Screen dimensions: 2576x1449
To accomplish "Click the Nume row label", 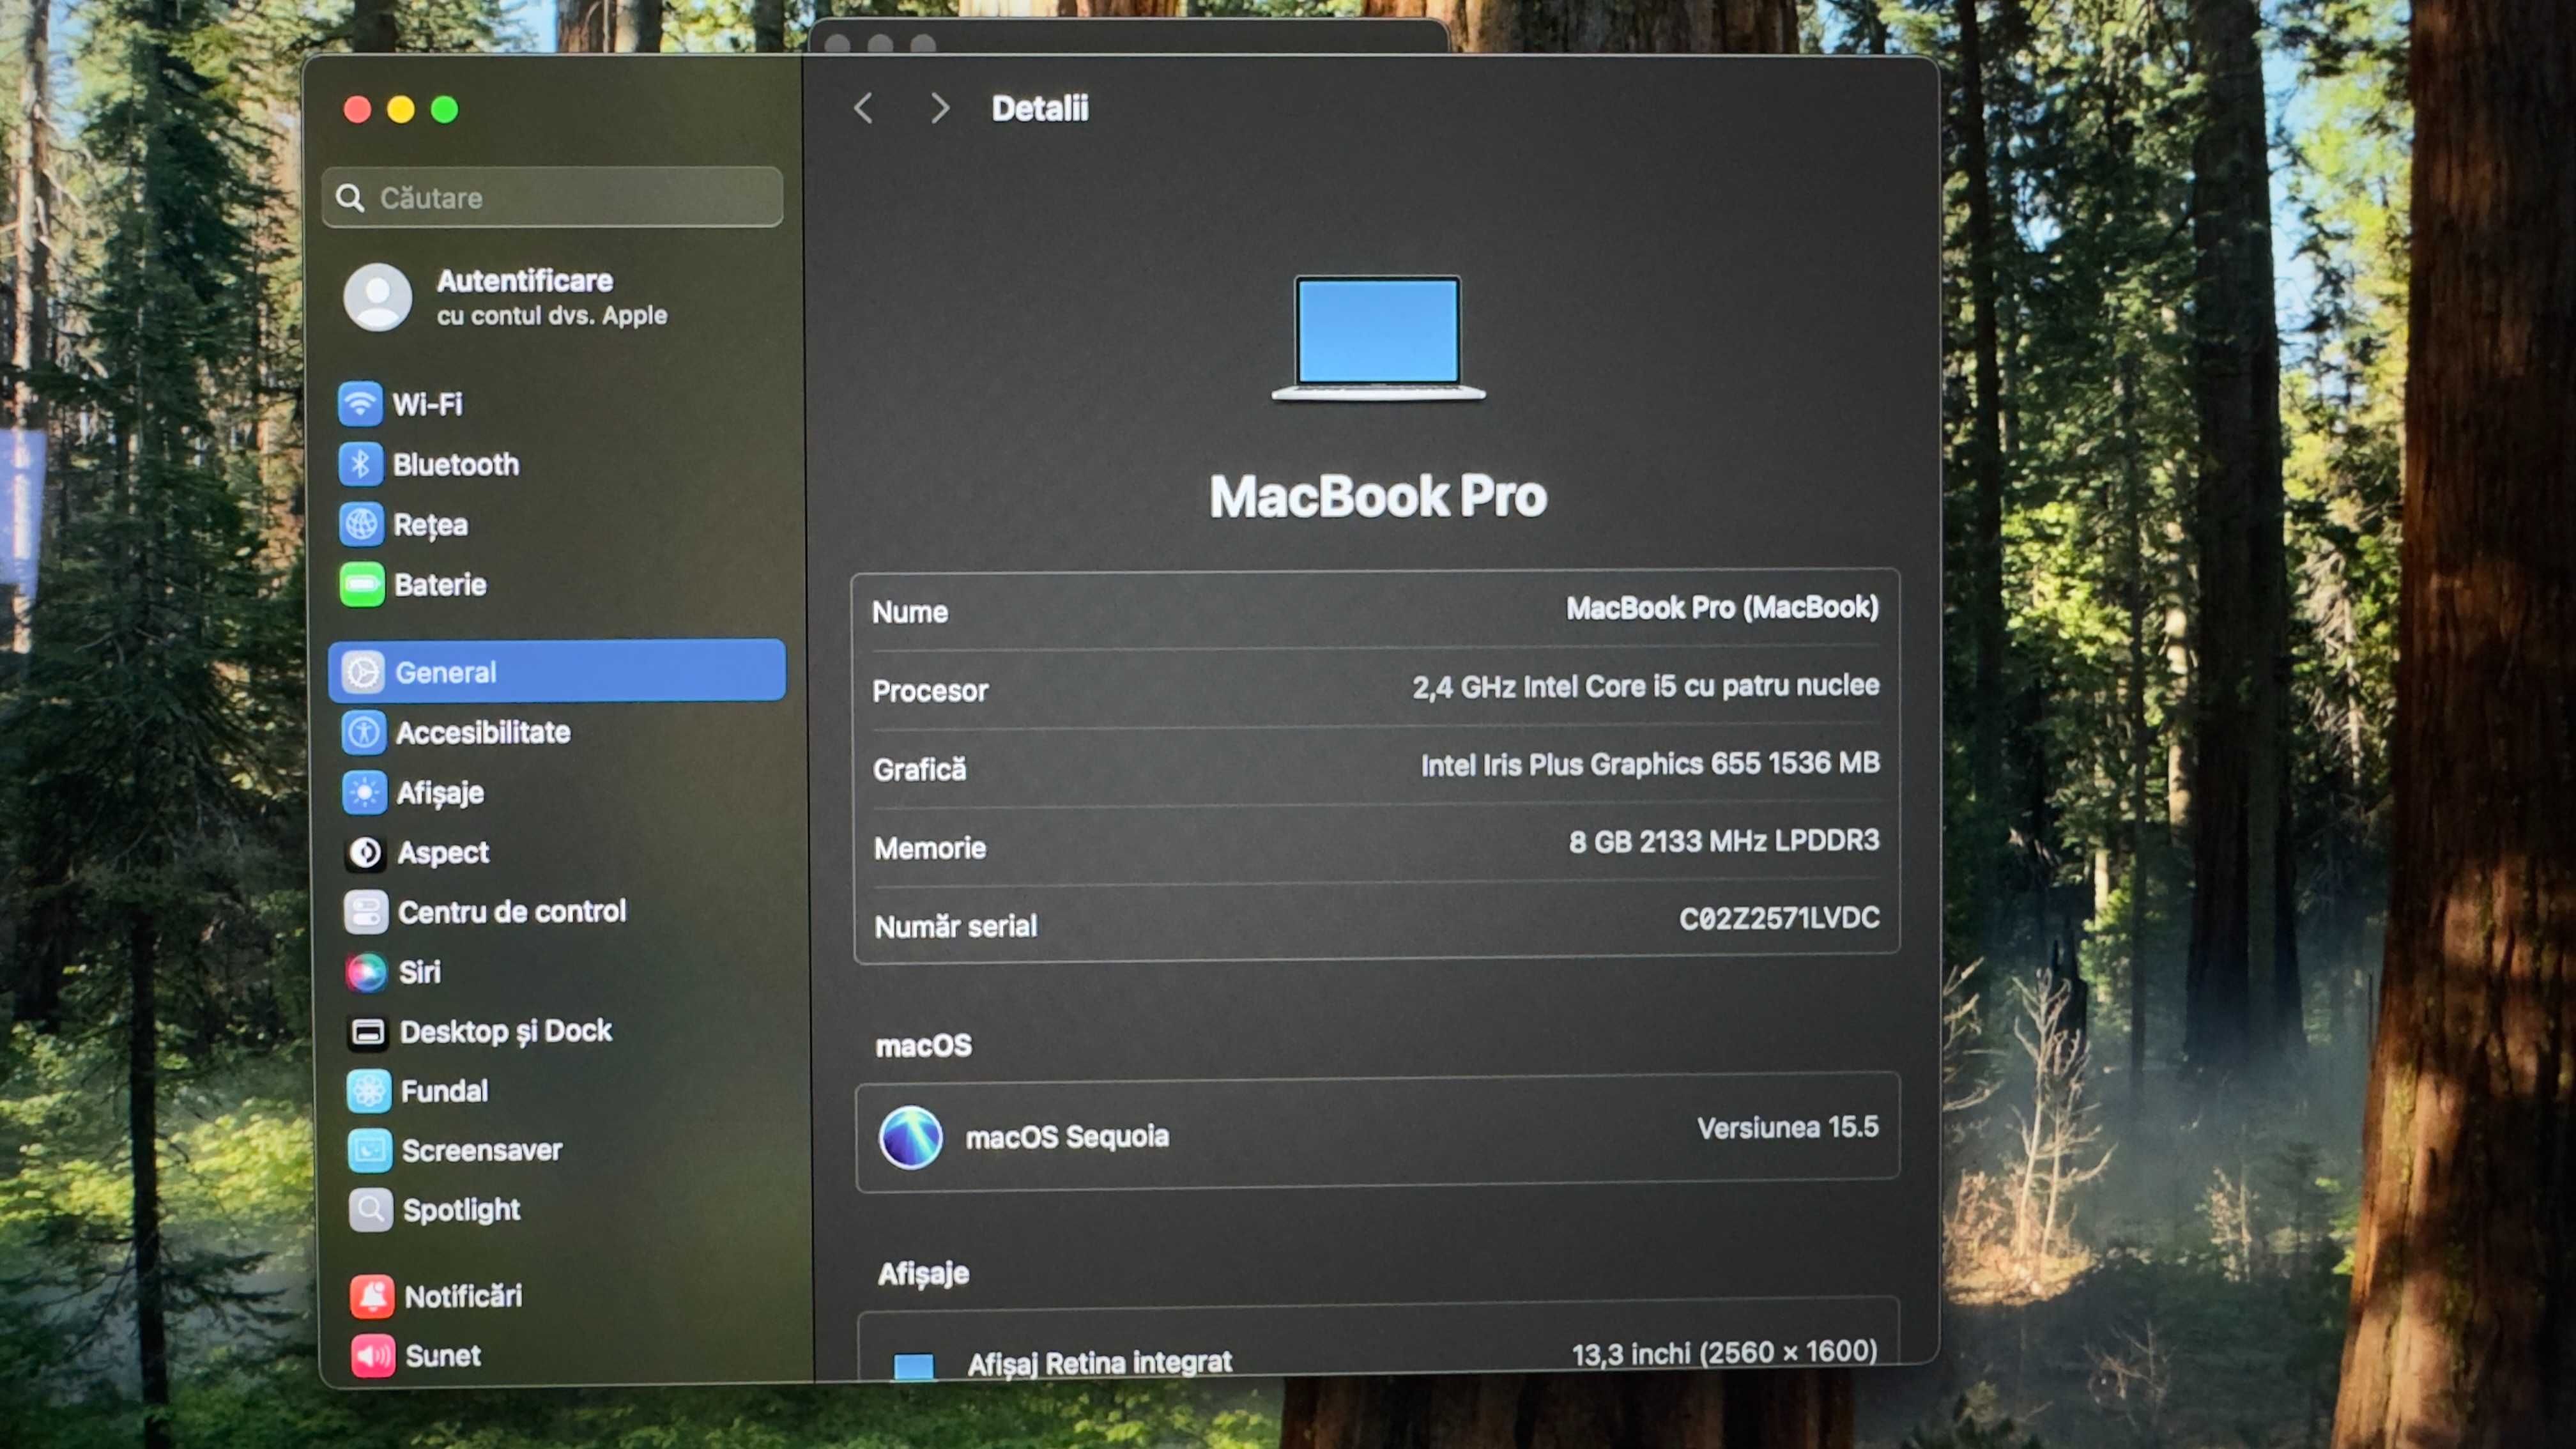I will pyautogui.click(x=909, y=612).
